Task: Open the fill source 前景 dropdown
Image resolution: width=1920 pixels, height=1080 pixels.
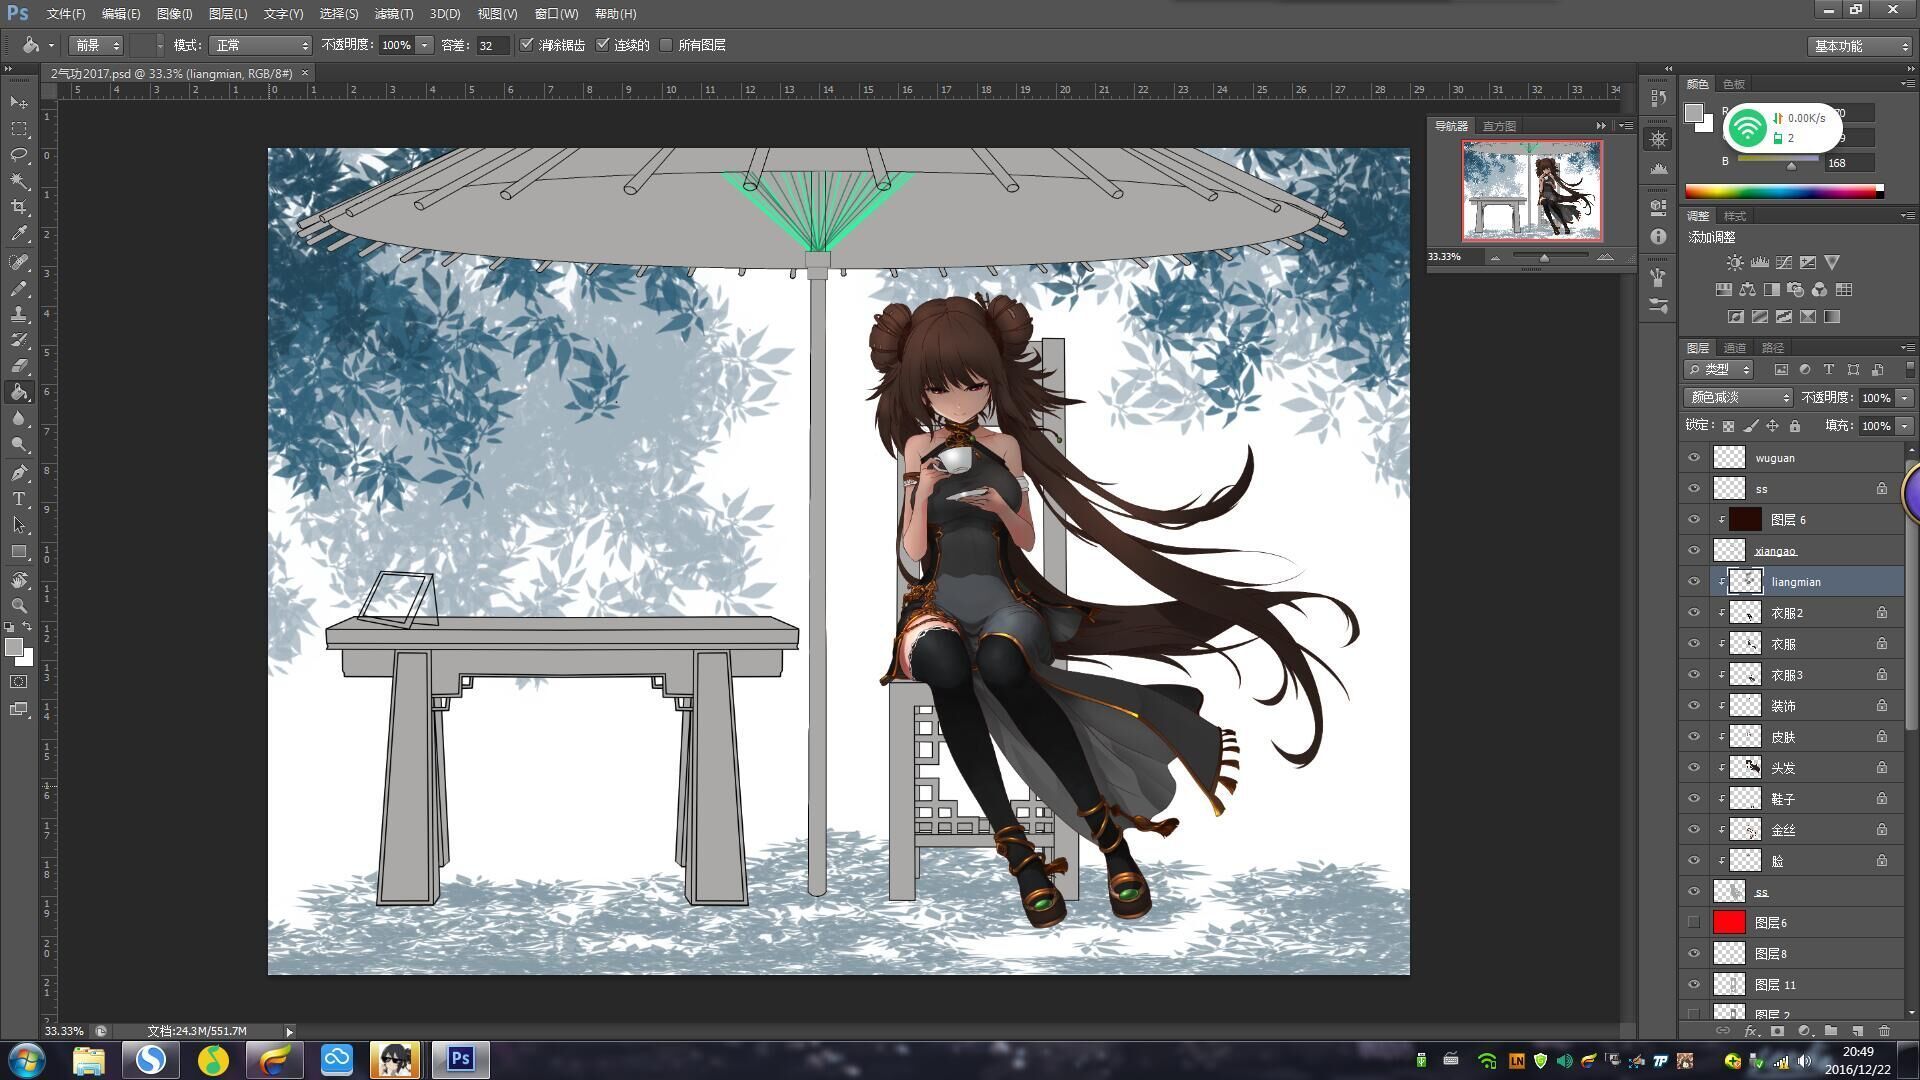Action: [x=96, y=45]
